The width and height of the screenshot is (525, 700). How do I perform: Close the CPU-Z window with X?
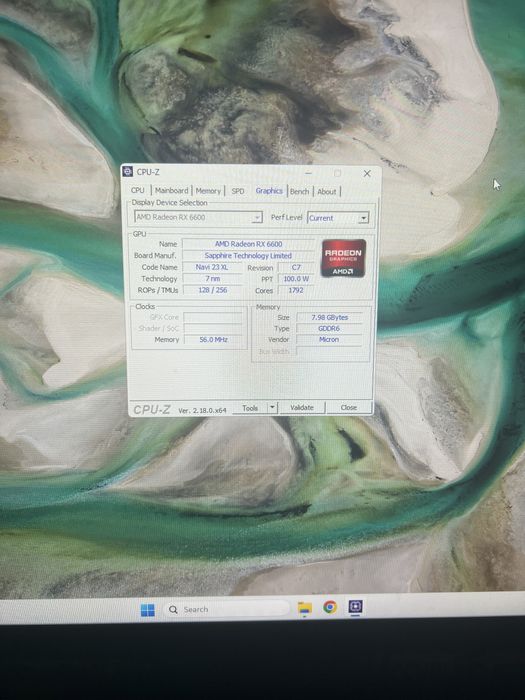pyautogui.click(x=367, y=173)
